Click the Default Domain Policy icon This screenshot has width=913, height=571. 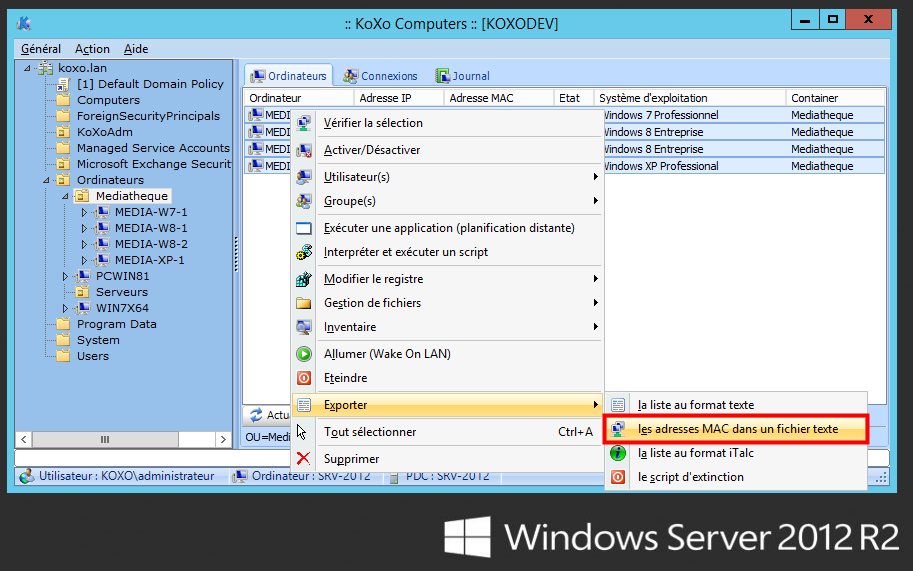pyautogui.click(x=63, y=84)
